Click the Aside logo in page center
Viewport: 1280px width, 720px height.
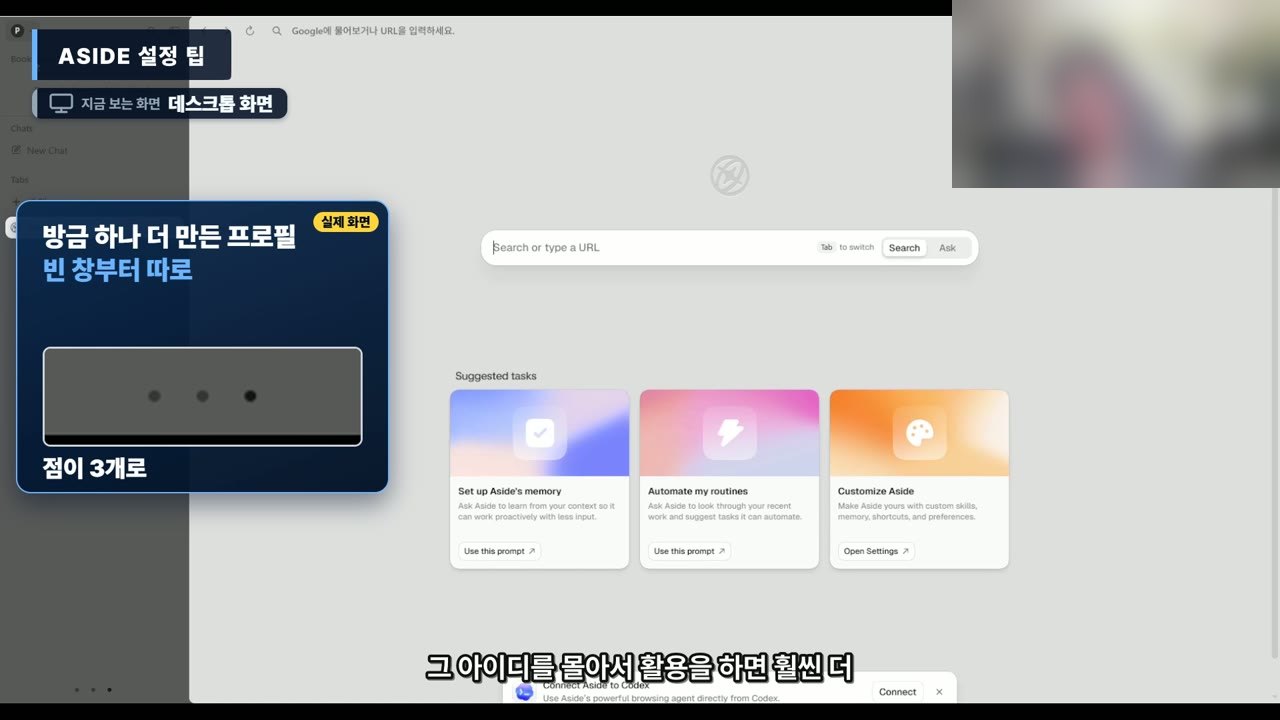(x=730, y=175)
